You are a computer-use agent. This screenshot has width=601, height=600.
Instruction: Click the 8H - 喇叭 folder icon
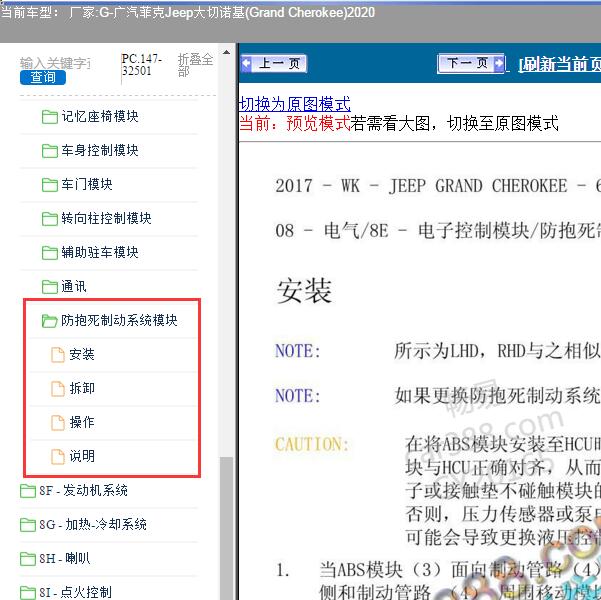click(x=28, y=559)
